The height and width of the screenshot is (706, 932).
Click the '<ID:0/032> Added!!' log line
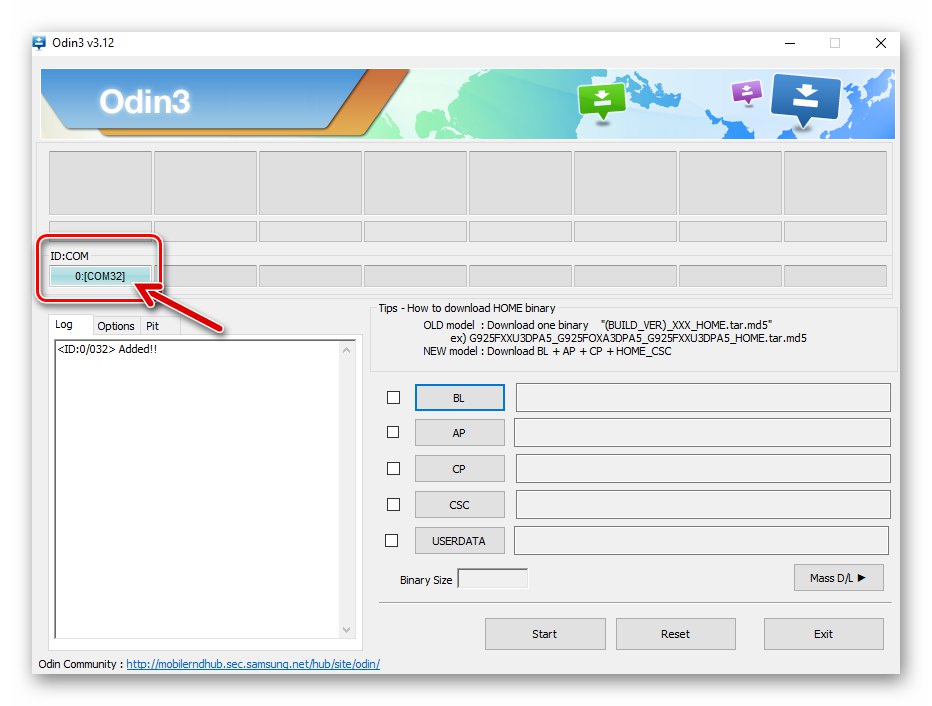tap(107, 349)
